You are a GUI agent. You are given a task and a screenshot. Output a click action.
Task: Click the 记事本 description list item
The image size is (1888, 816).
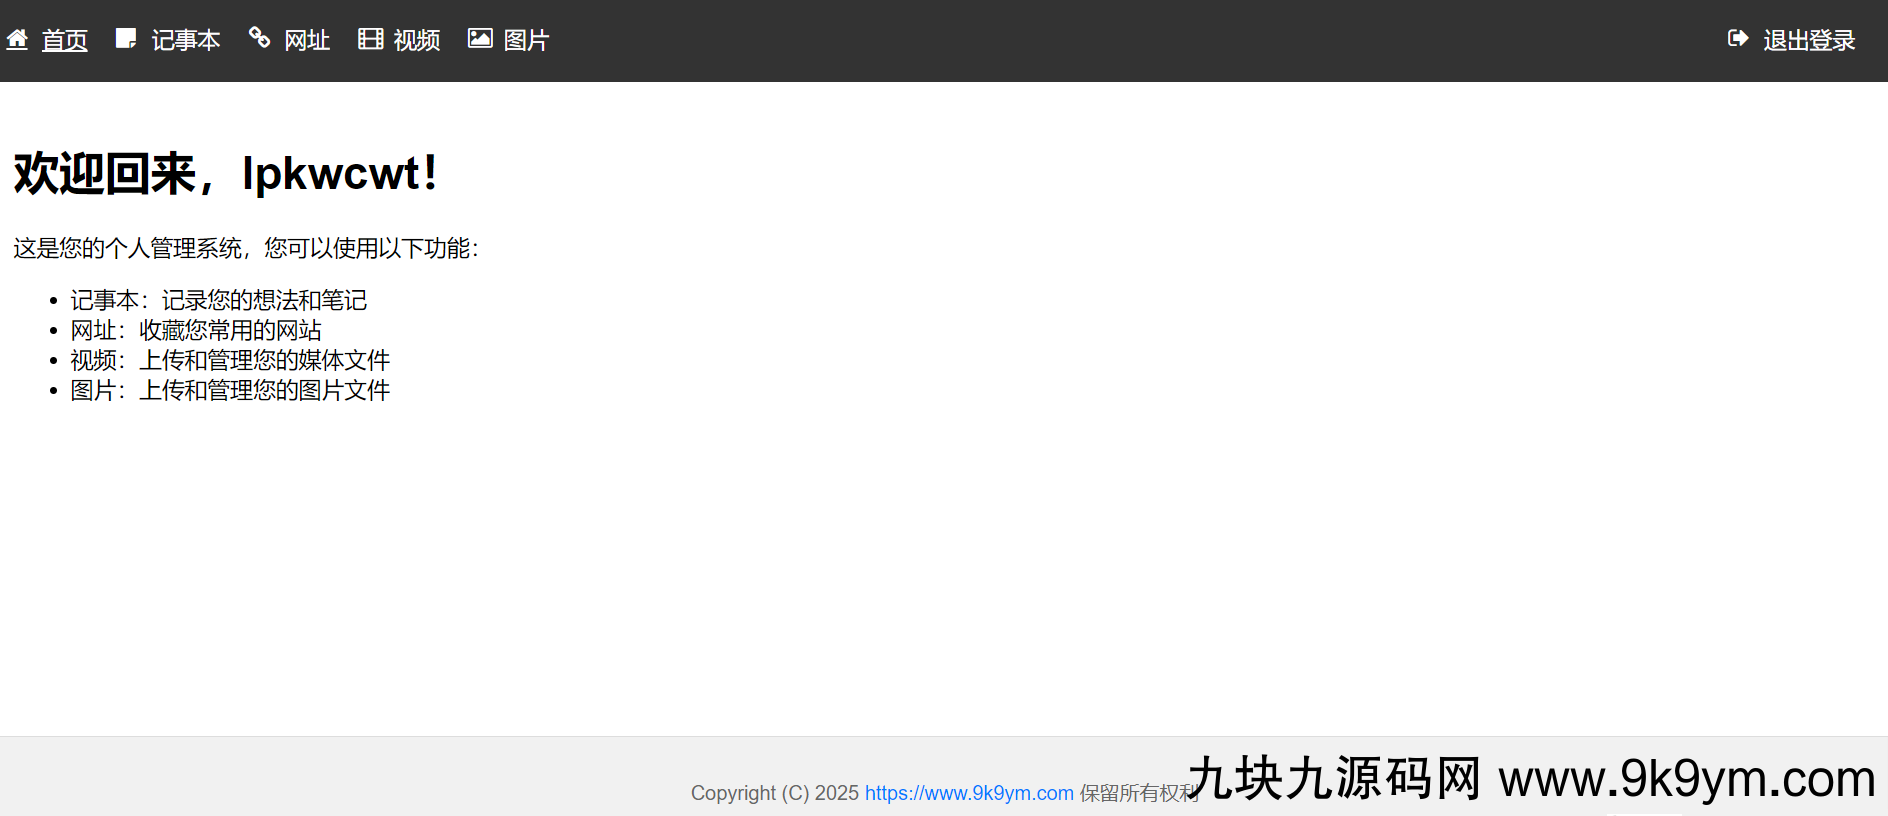click(218, 300)
